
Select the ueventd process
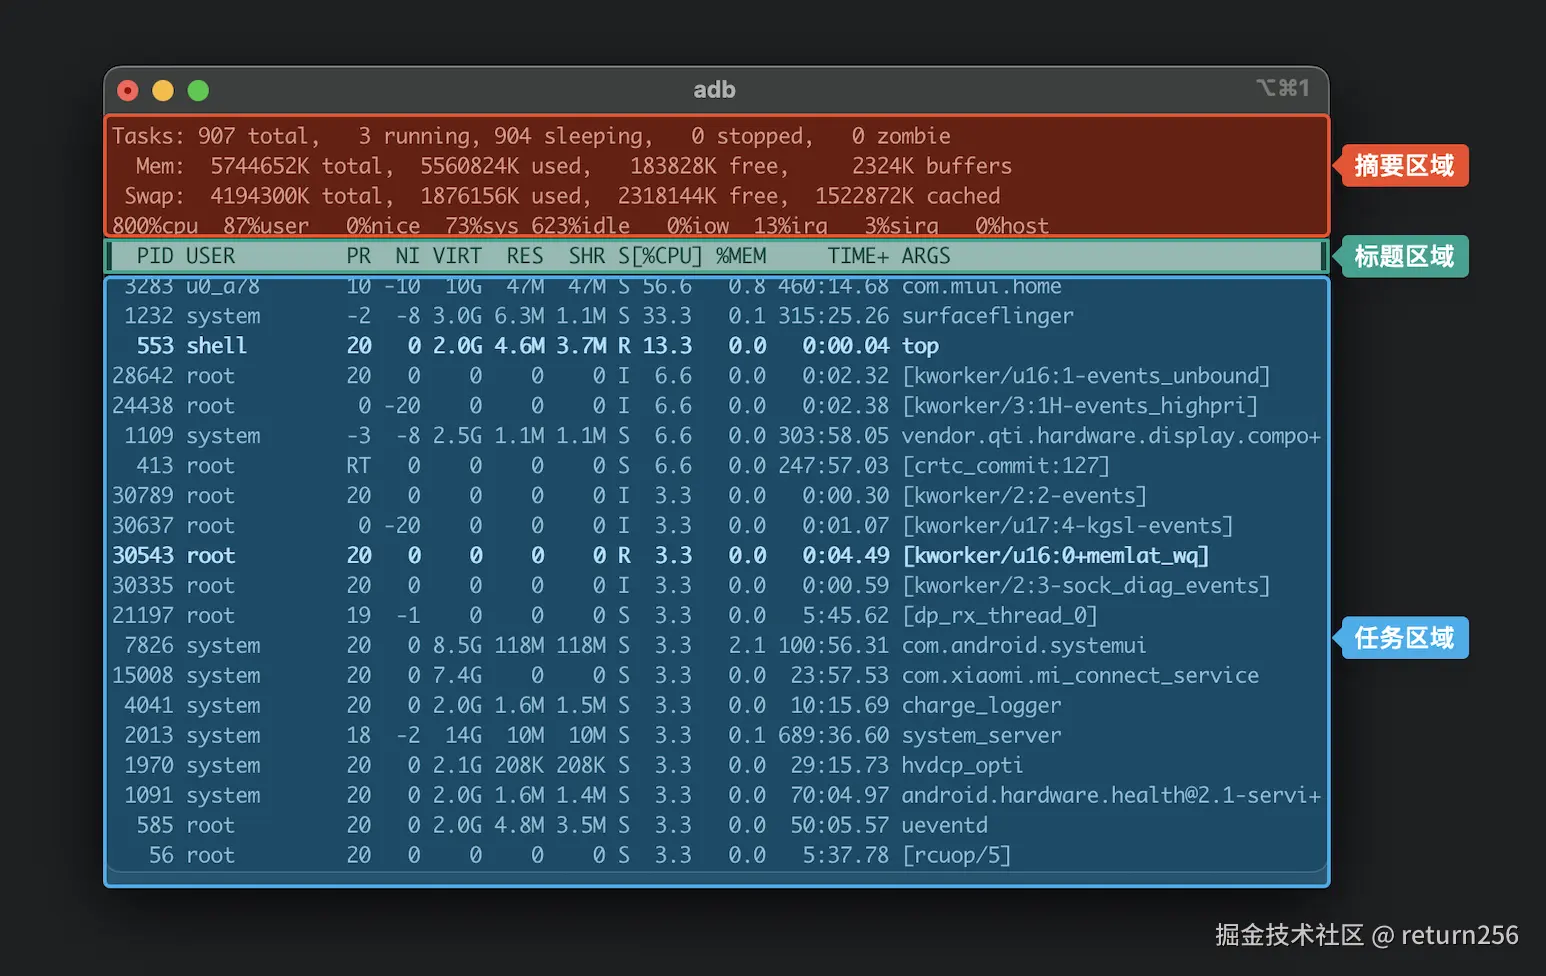pos(944,826)
